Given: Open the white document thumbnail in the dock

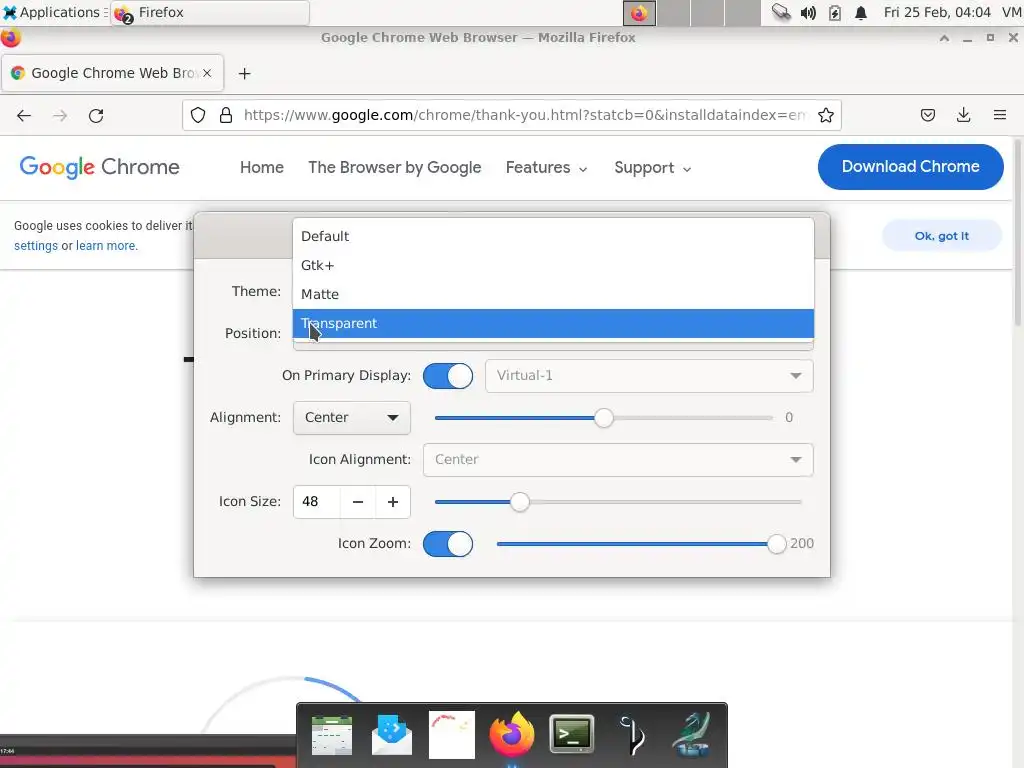Looking at the screenshot, I should [451, 735].
